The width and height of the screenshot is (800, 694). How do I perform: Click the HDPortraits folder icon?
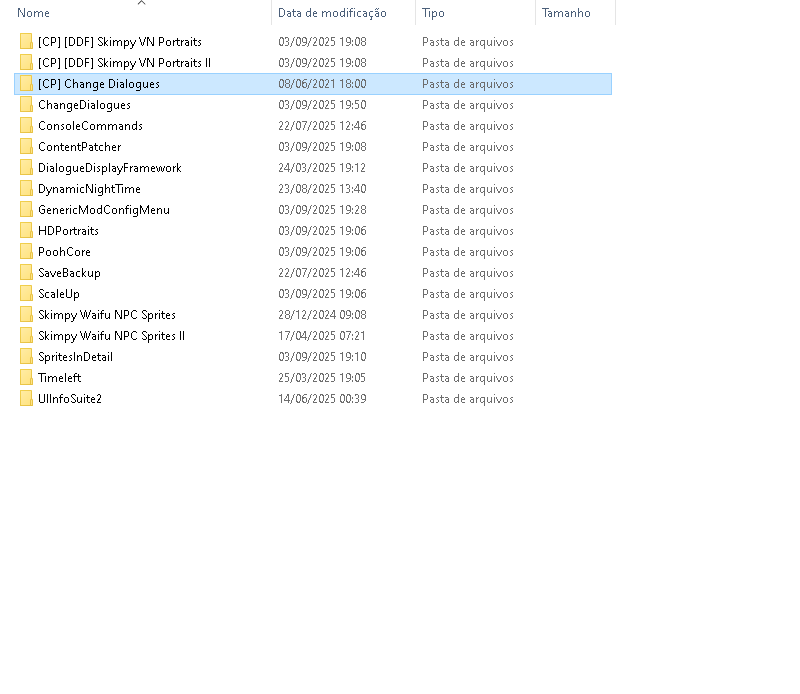(26, 230)
